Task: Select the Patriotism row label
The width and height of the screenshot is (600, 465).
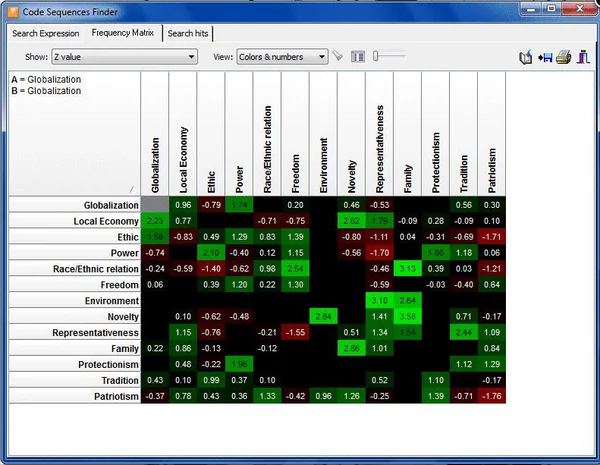Action: (75, 396)
